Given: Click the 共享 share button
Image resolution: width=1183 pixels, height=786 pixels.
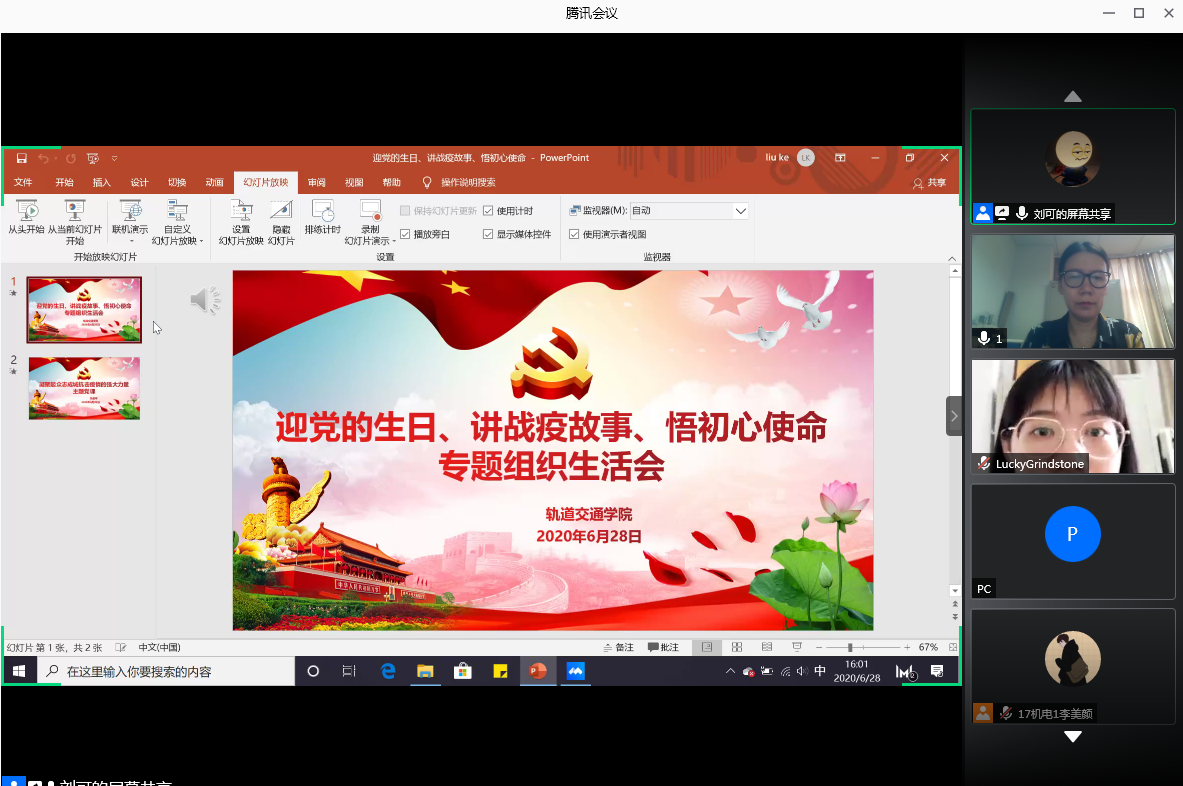Looking at the screenshot, I should [x=930, y=183].
